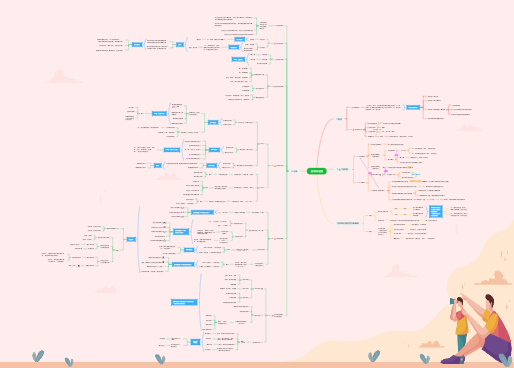Image resolution: width=514 pixels, height=368 pixels.
Task: Click the seated man illustration
Action: [481, 328]
